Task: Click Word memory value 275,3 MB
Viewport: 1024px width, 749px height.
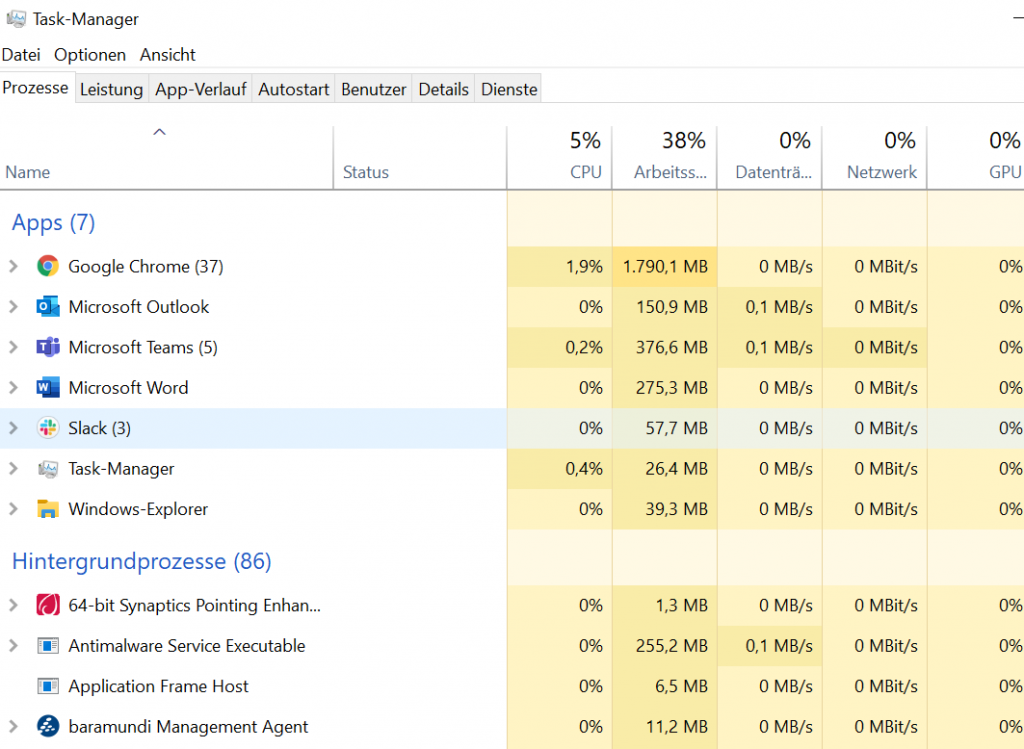Action: [x=671, y=388]
